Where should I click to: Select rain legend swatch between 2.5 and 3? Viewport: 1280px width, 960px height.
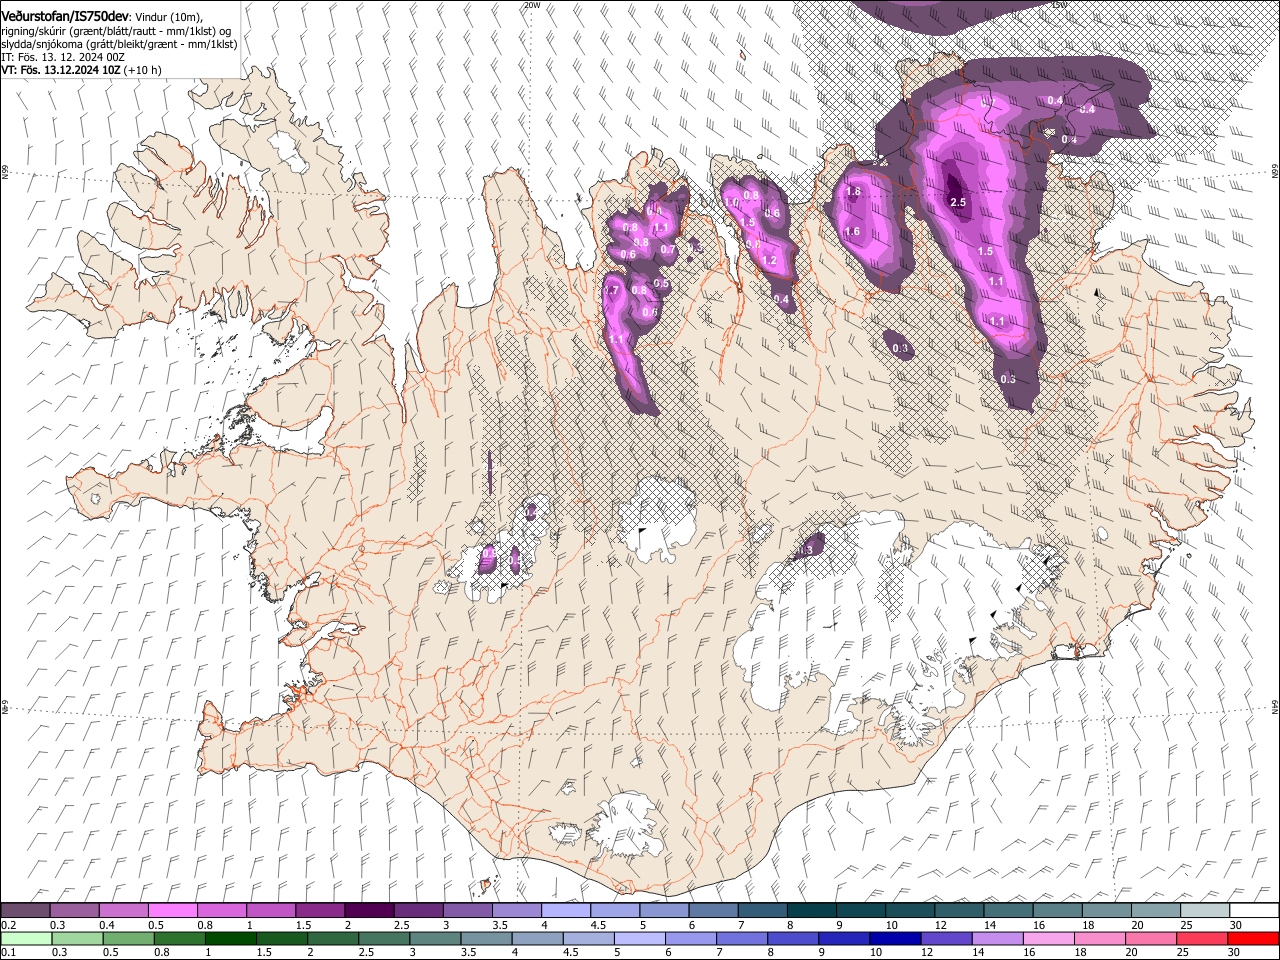point(384,938)
